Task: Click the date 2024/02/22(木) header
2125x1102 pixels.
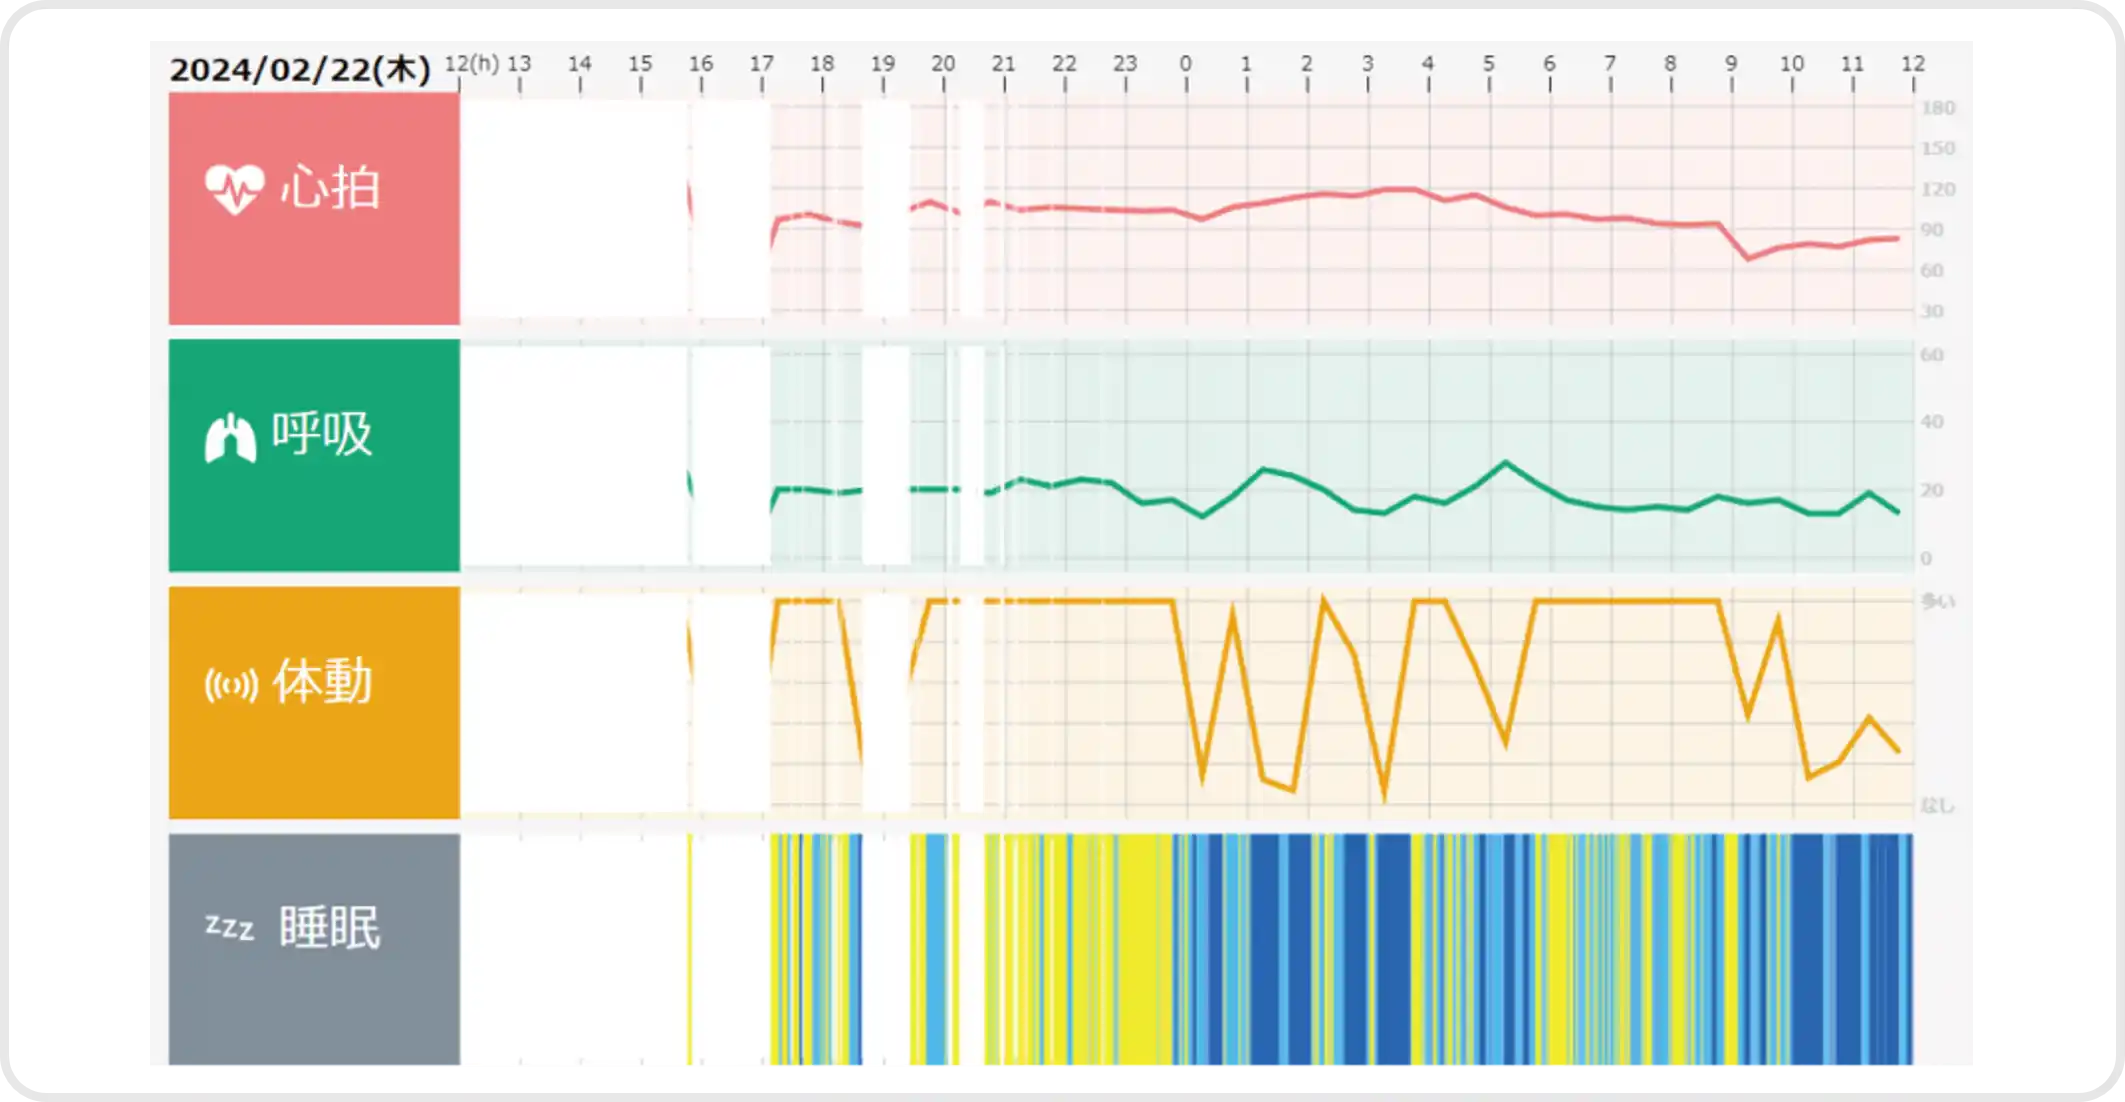Action: tap(299, 69)
